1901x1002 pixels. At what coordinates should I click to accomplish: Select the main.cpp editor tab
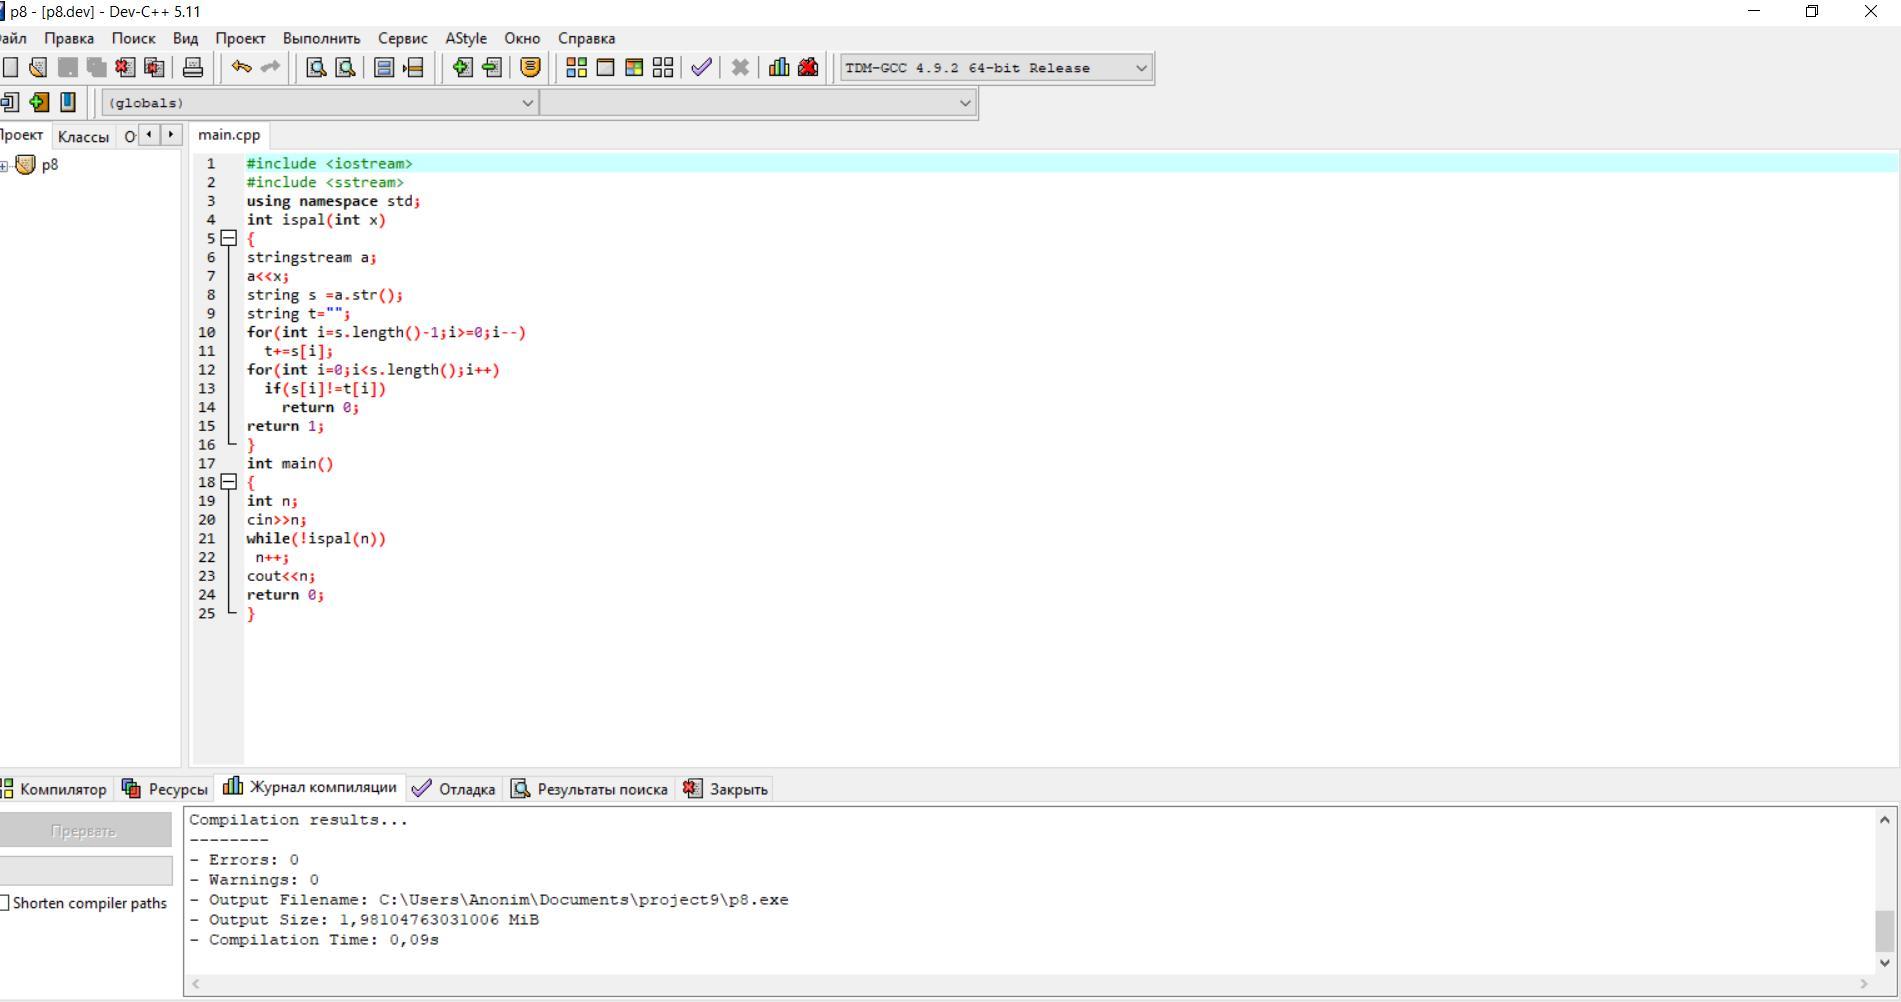tap(229, 135)
